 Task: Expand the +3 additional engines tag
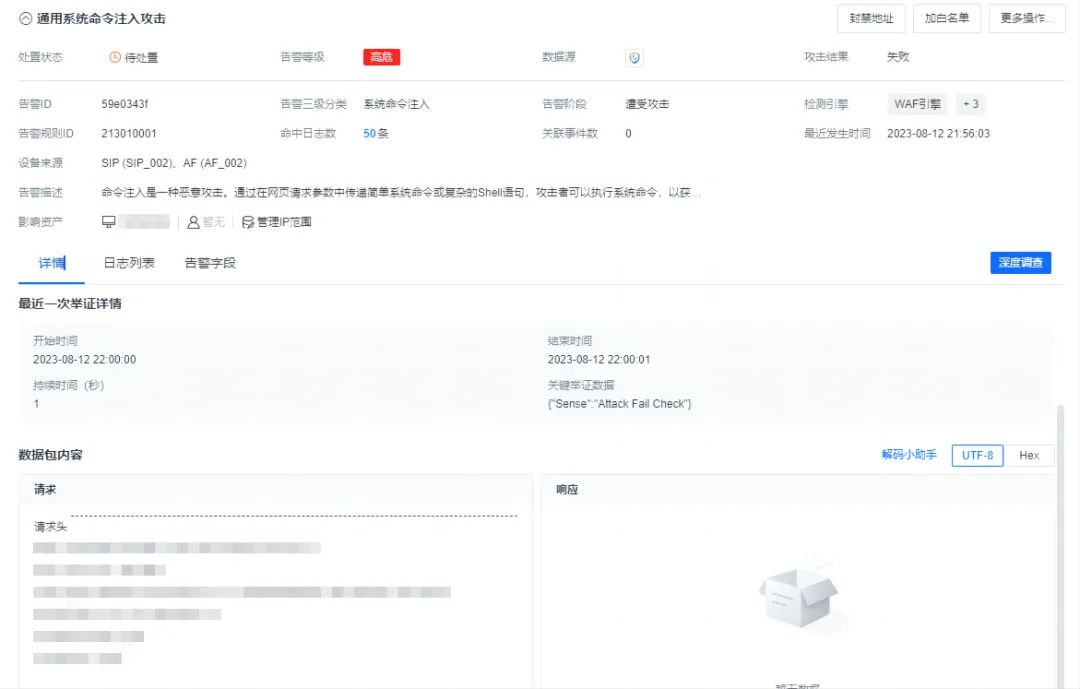point(970,104)
